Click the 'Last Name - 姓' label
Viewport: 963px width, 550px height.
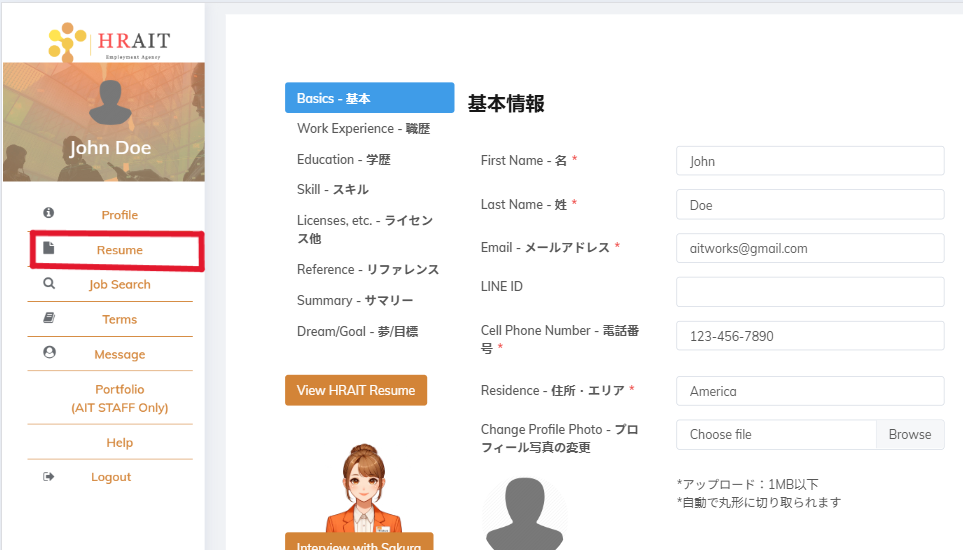tap(524, 204)
